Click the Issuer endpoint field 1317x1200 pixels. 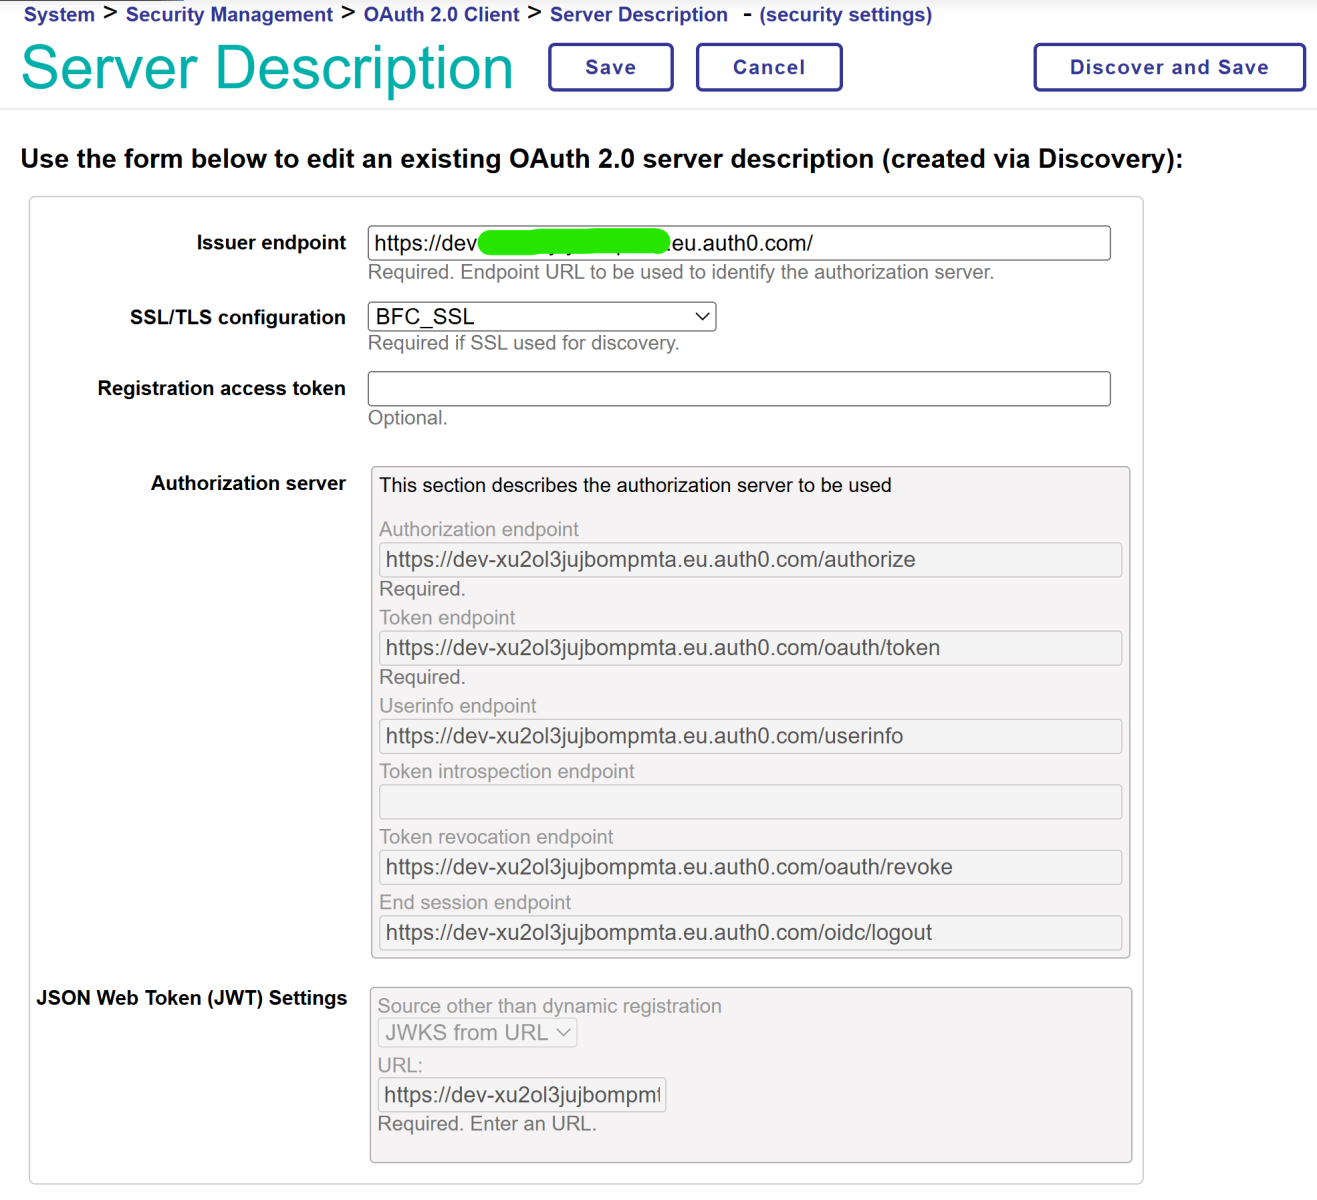pyautogui.click(x=738, y=243)
